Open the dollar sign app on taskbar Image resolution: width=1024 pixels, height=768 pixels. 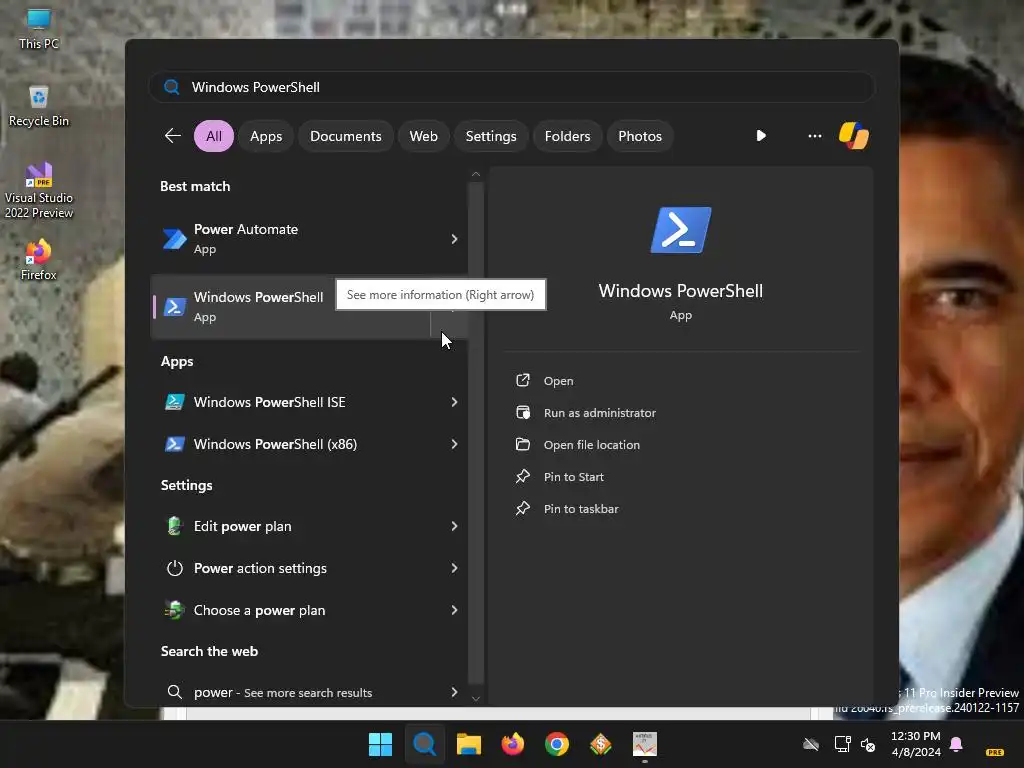pyautogui.click(x=601, y=744)
